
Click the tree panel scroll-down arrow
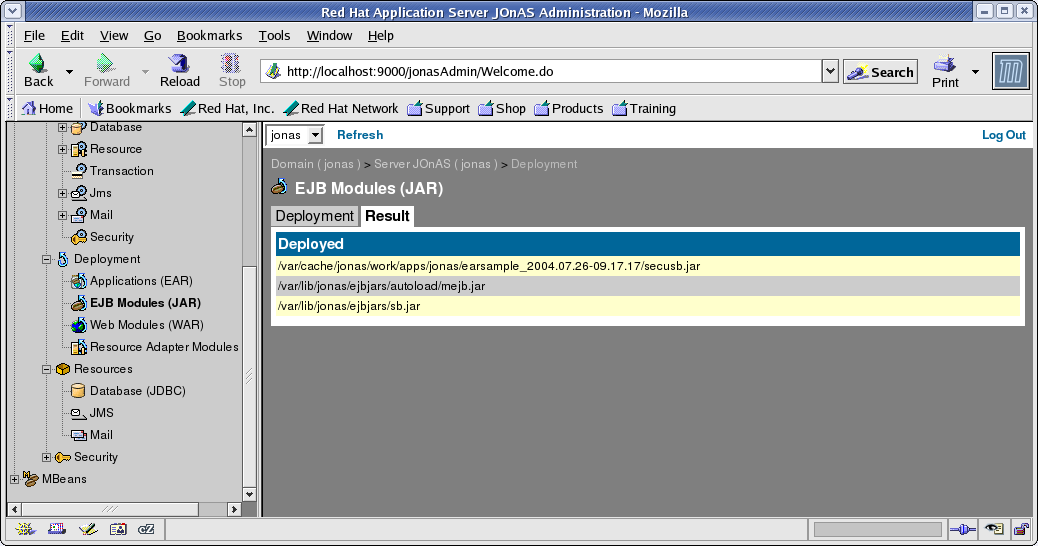tap(249, 494)
